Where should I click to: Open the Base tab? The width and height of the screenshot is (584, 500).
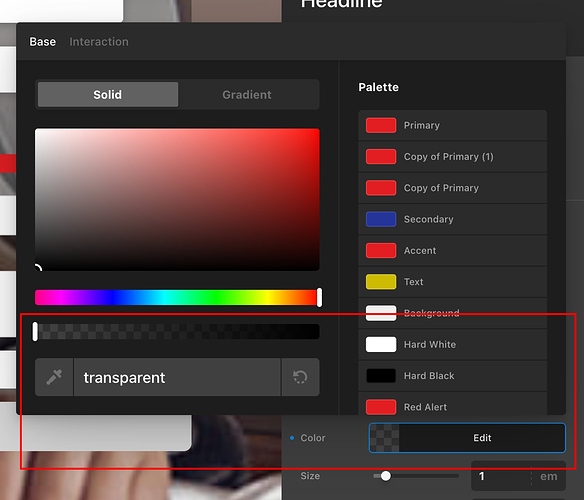[42, 42]
